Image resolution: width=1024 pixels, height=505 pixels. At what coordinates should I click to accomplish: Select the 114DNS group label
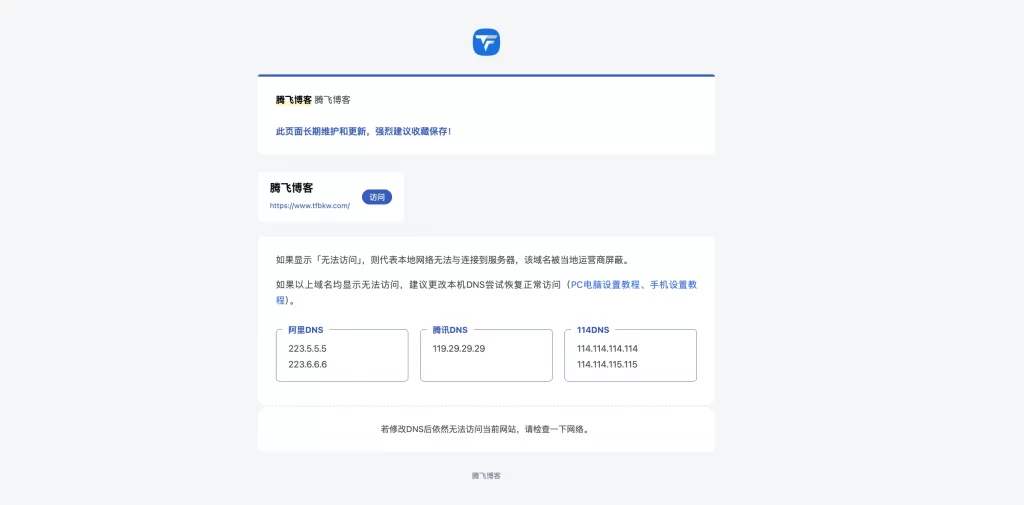point(593,330)
